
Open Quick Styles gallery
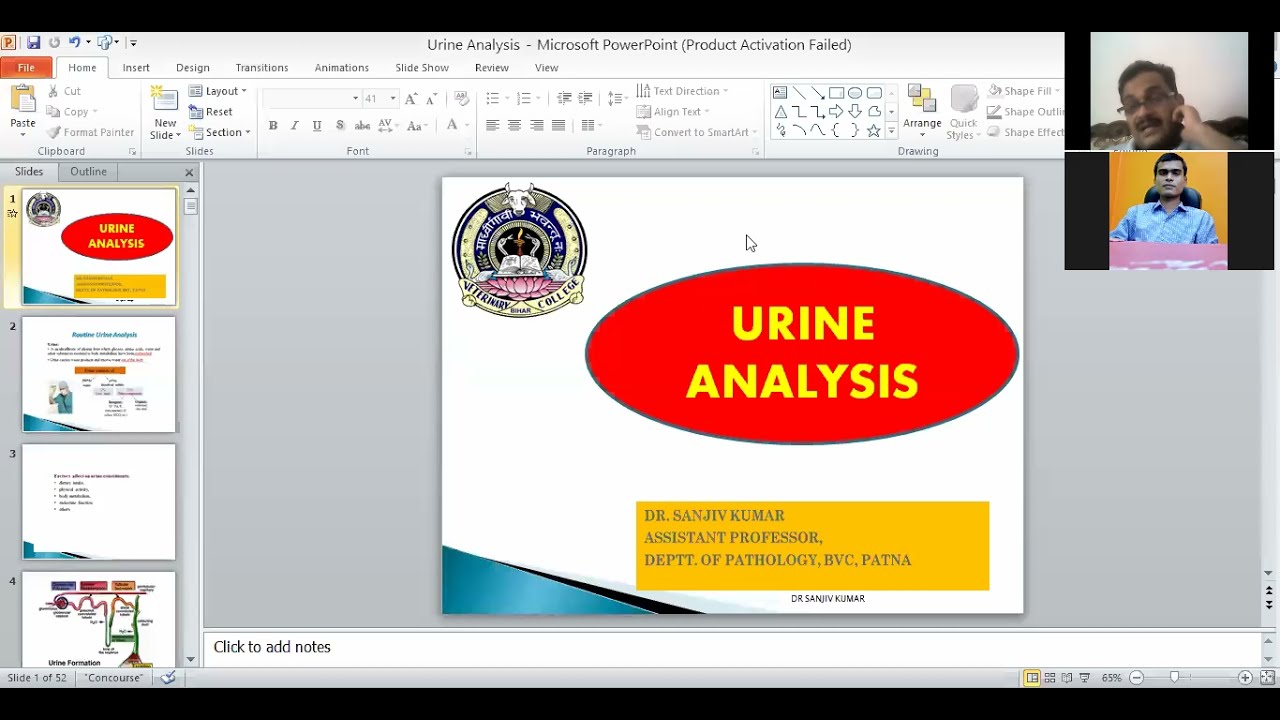(x=963, y=112)
